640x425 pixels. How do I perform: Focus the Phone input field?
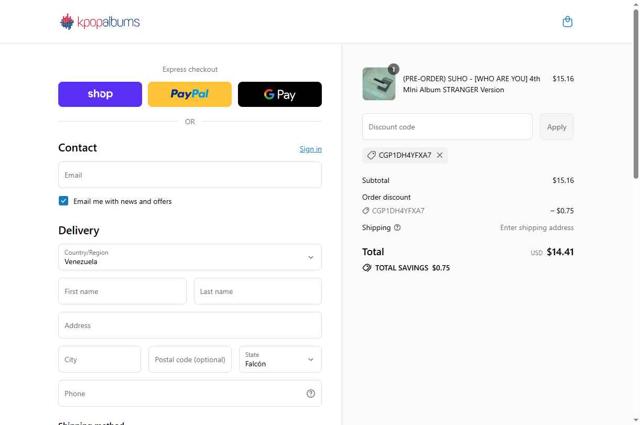tap(190, 394)
